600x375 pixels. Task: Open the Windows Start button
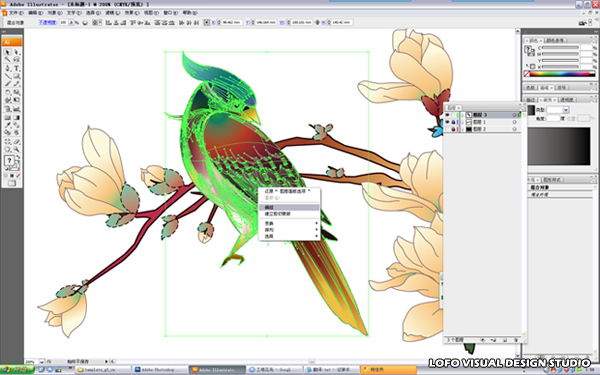tap(17, 370)
